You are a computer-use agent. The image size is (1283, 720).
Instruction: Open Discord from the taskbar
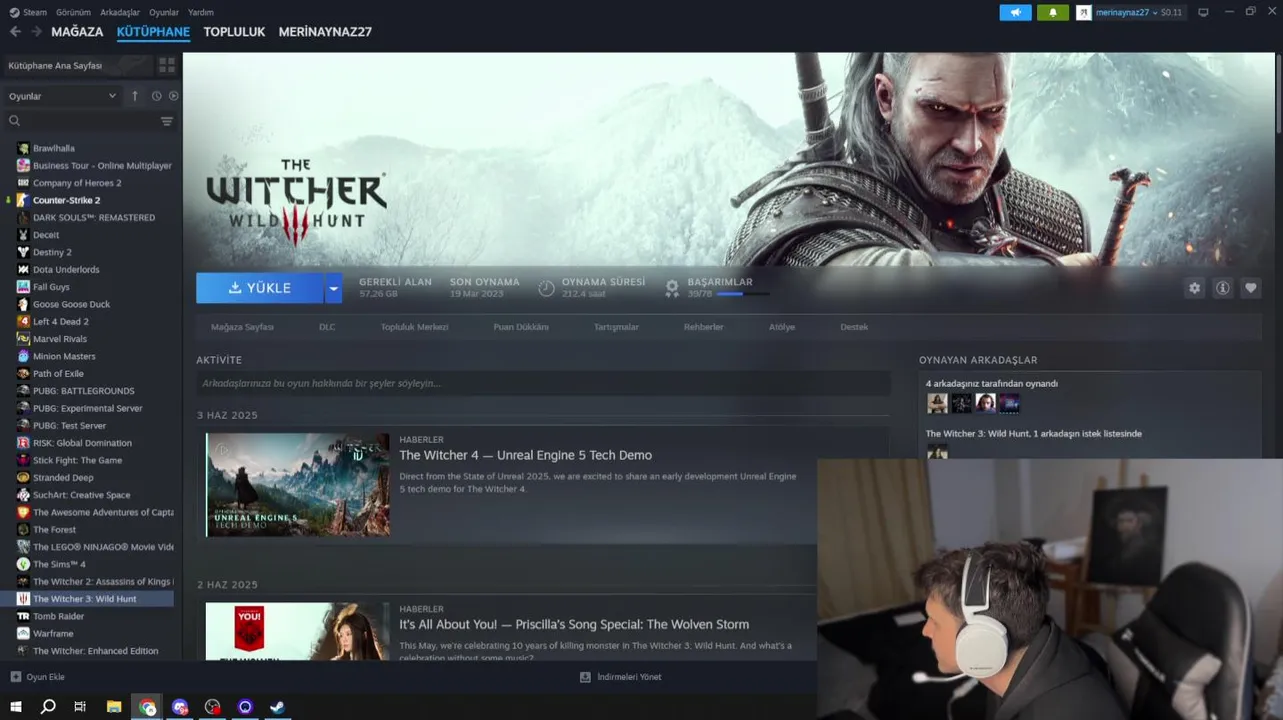coord(180,707)
